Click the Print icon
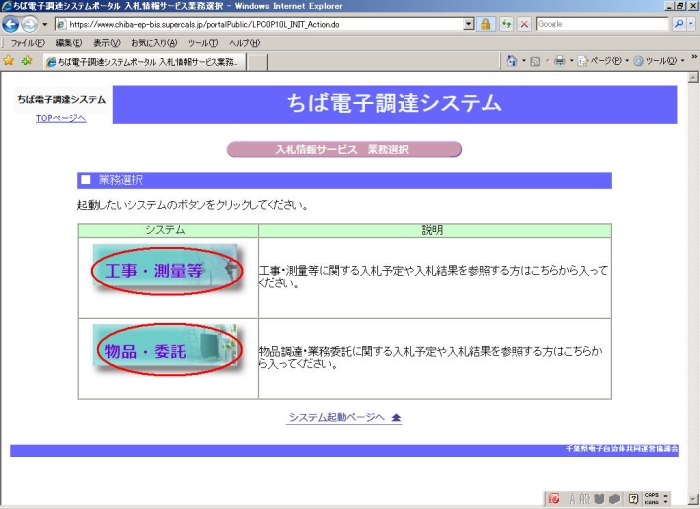The image size is (700, 509). [559, 61]
